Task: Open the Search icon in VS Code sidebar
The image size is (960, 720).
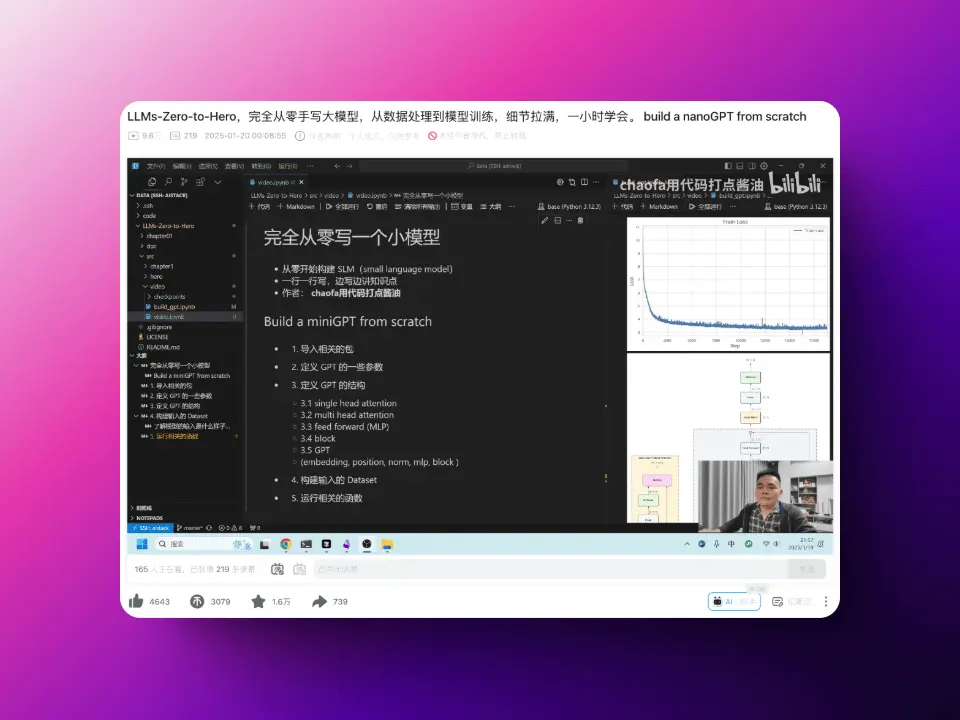Action: (x=168, y=182)
